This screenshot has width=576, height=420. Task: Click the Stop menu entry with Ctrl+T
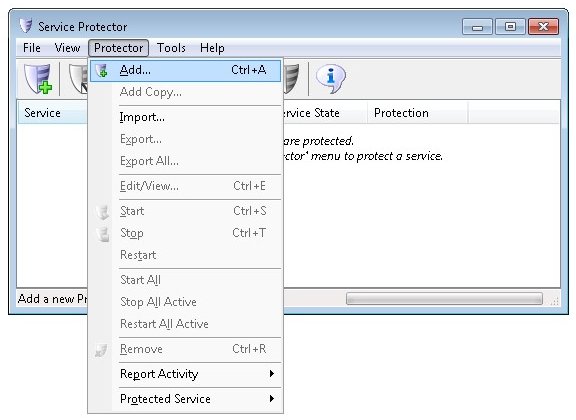point(186,233)
